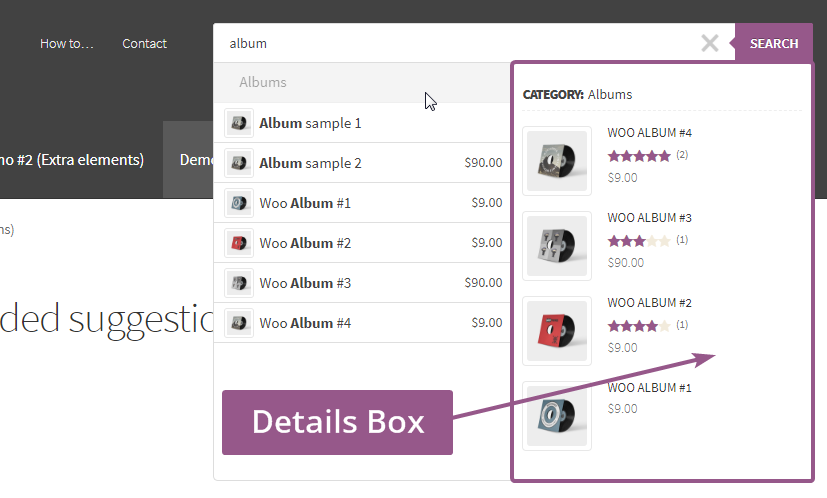Click the red WOO ALBUM #2 cover image
The height and width of the screenshot is (498, 827).
tap(557, 331)
